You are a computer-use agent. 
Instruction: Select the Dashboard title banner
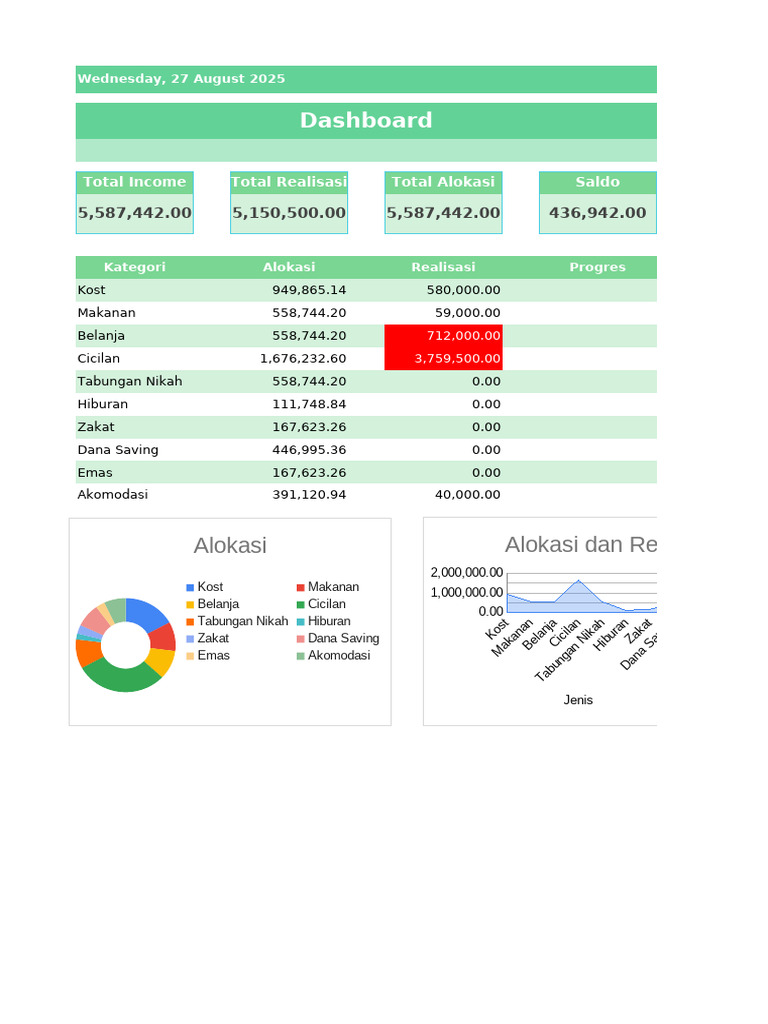(x=366, y=121)
